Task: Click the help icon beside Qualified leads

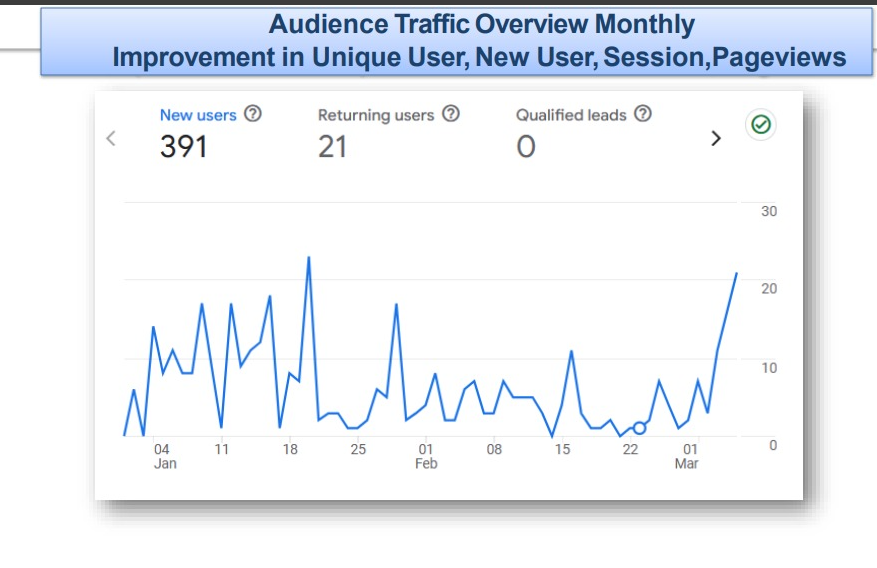Action: pyautogui.click(x=643, y=114)
